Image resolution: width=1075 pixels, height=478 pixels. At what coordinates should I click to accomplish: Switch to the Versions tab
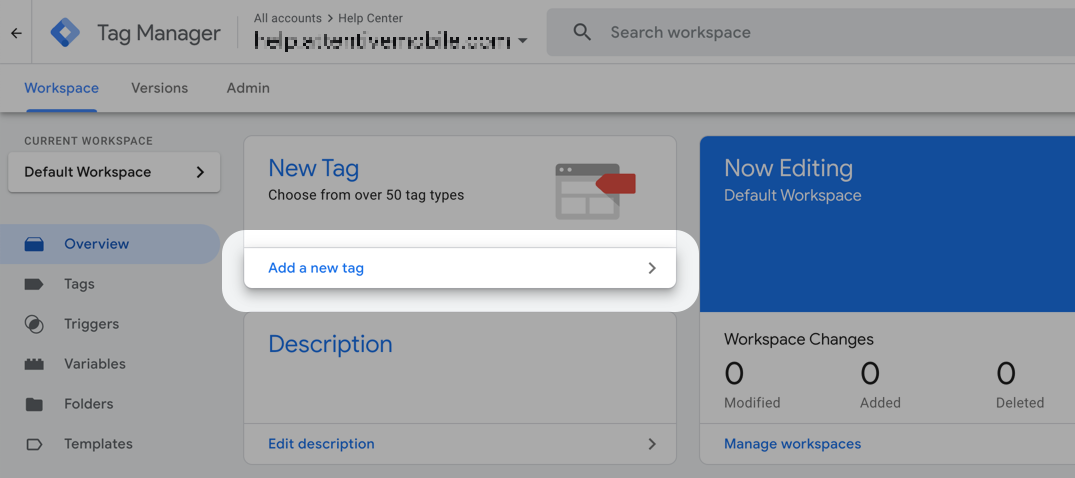coord(160,88)
